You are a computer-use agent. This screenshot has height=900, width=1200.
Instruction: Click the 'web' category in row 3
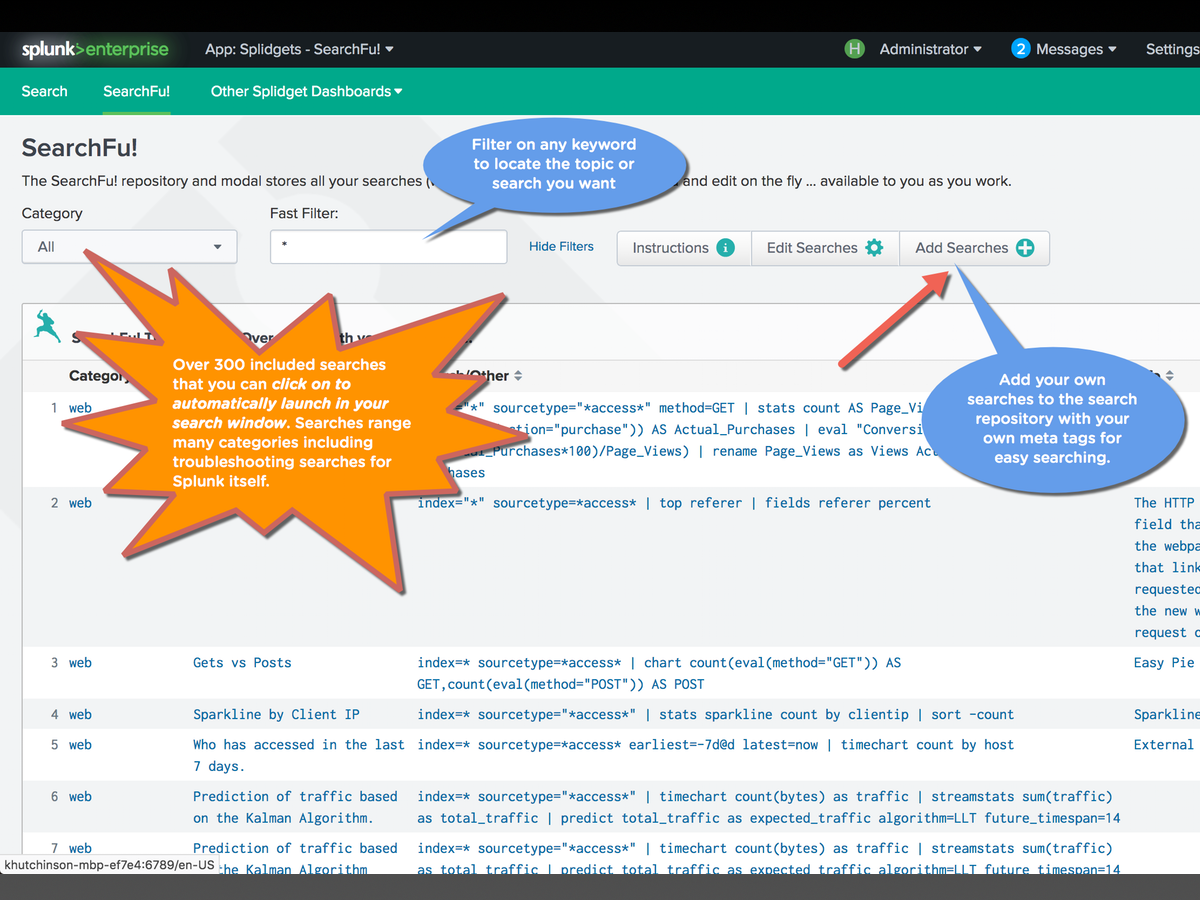tap(80, 663)
